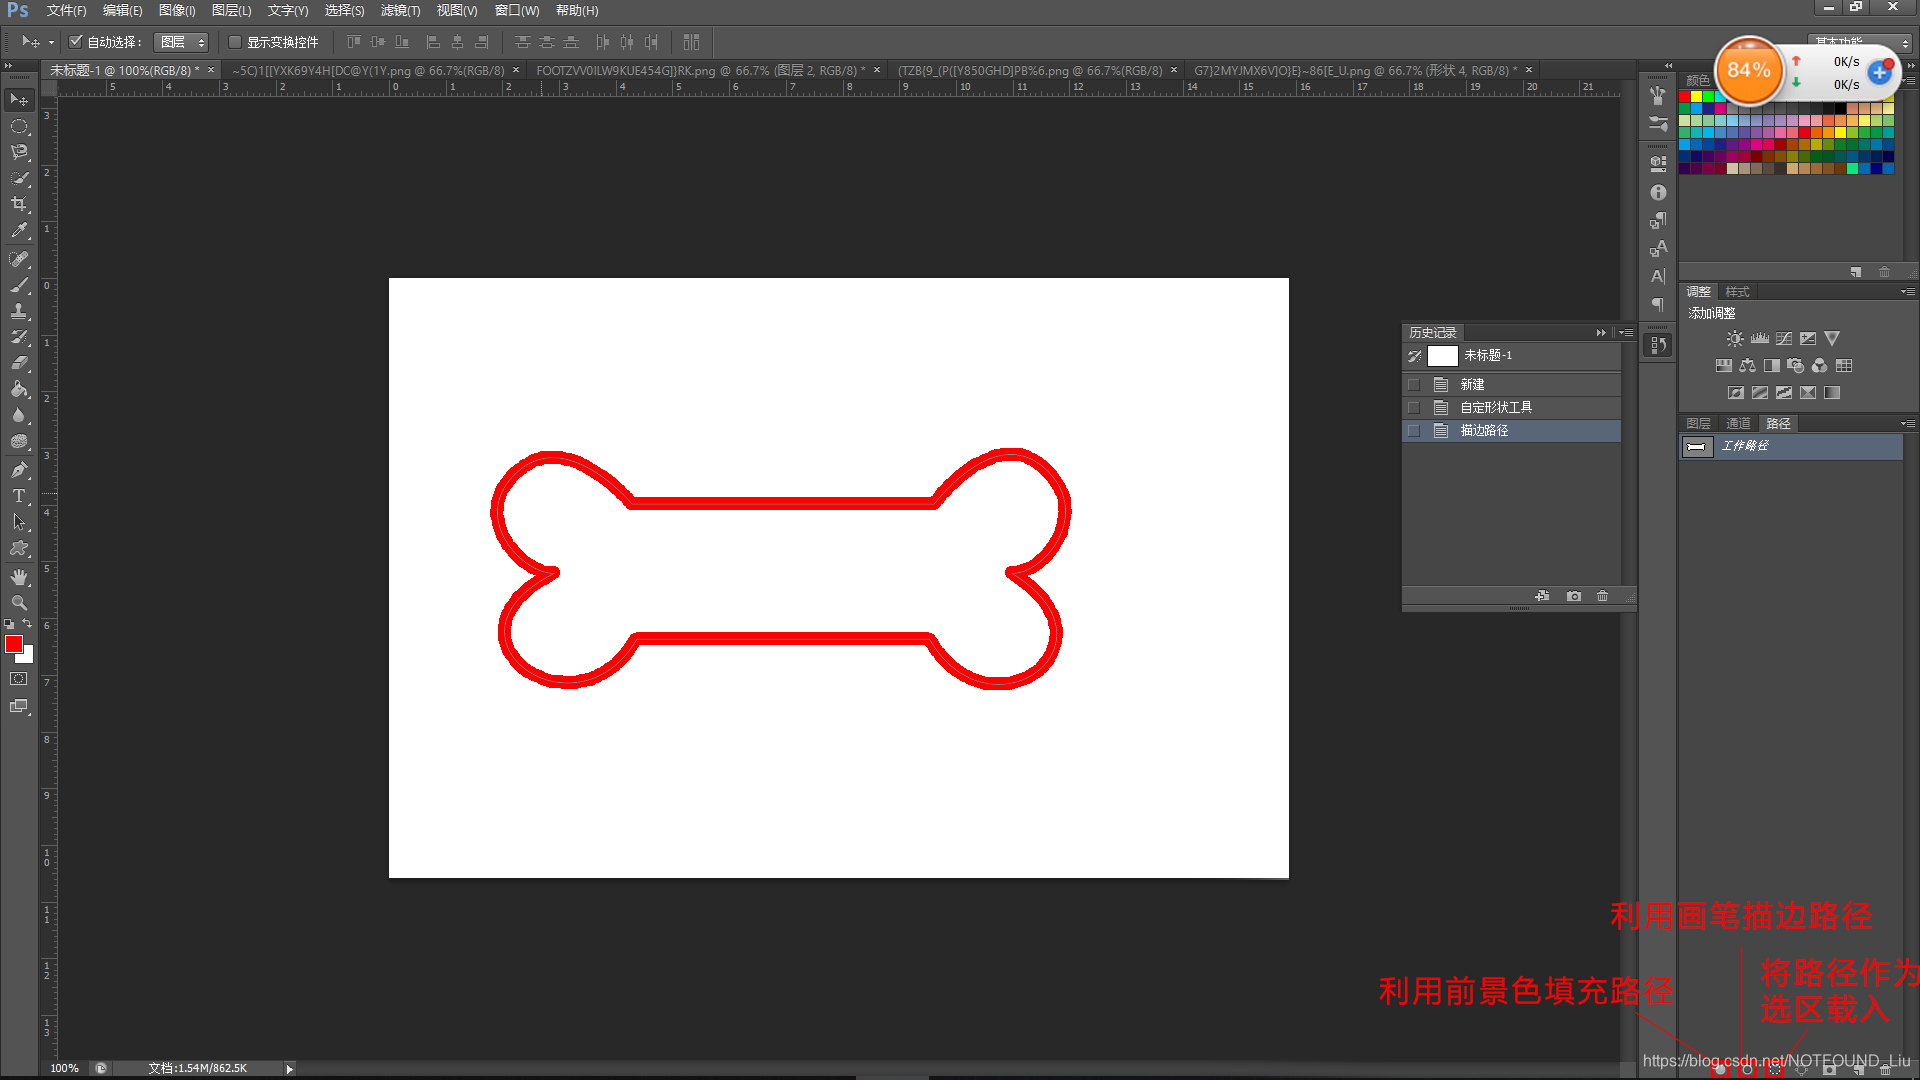Select the 描边路径 history state

coord(1484,431)
